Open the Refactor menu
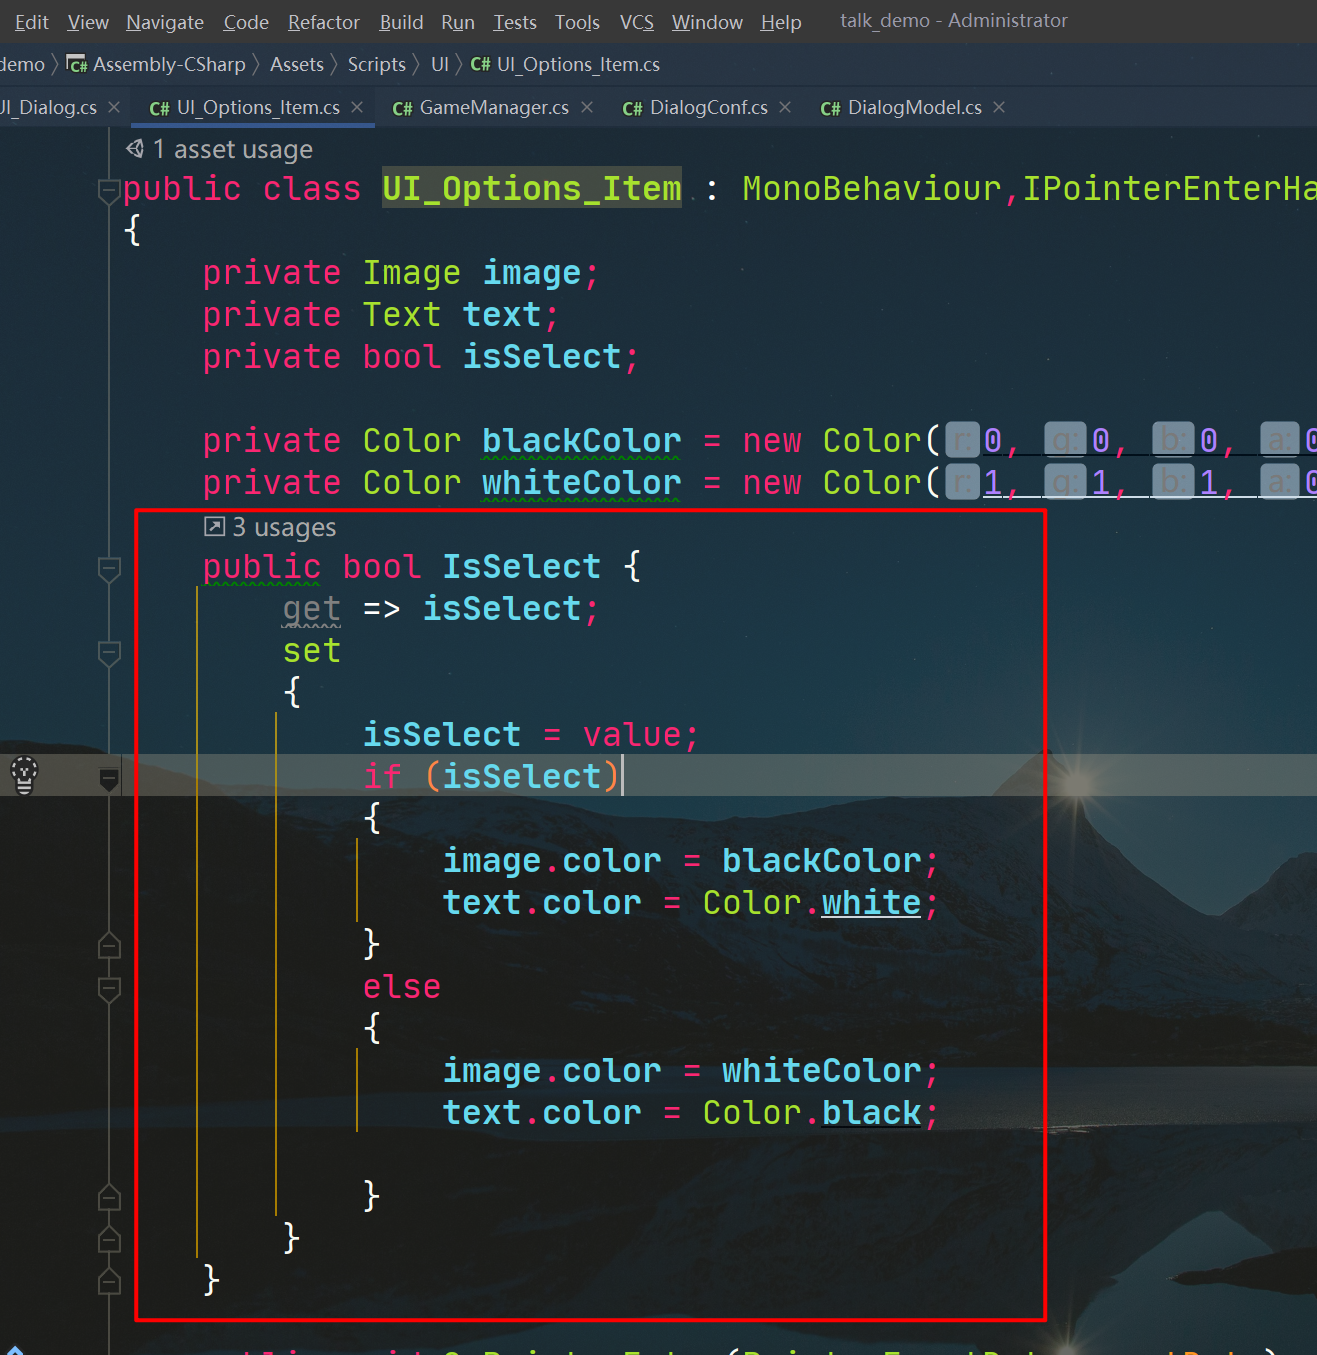 323,22
